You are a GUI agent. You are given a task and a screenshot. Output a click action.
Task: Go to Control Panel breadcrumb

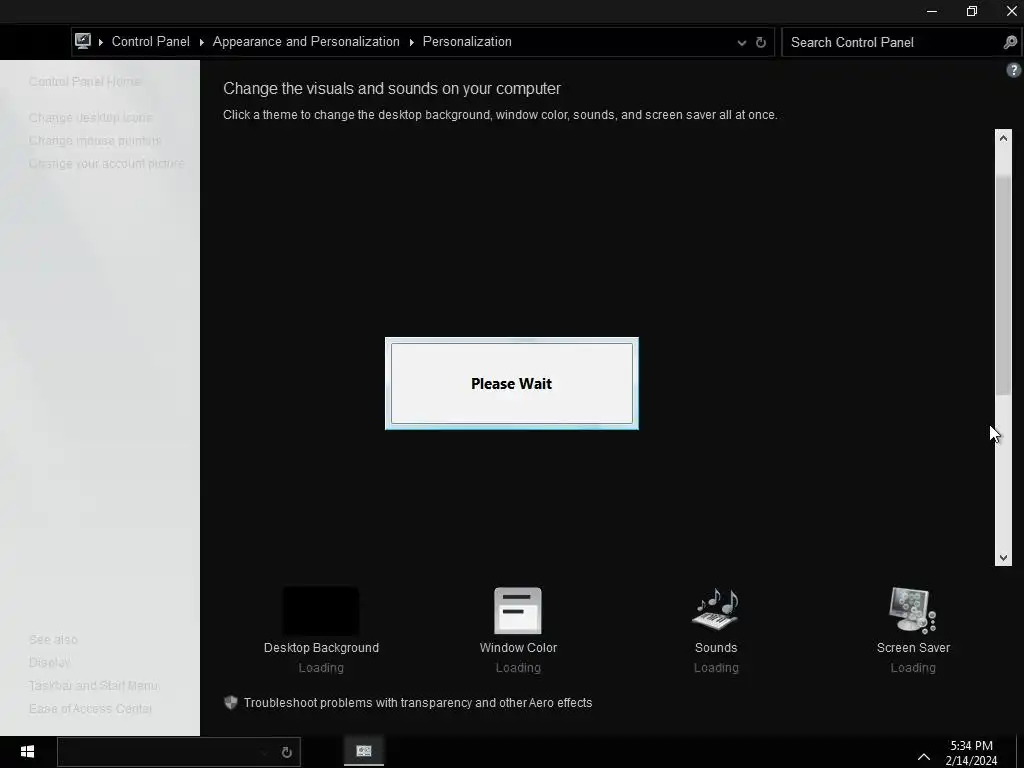pyautogui.click(x=150, y=41)
